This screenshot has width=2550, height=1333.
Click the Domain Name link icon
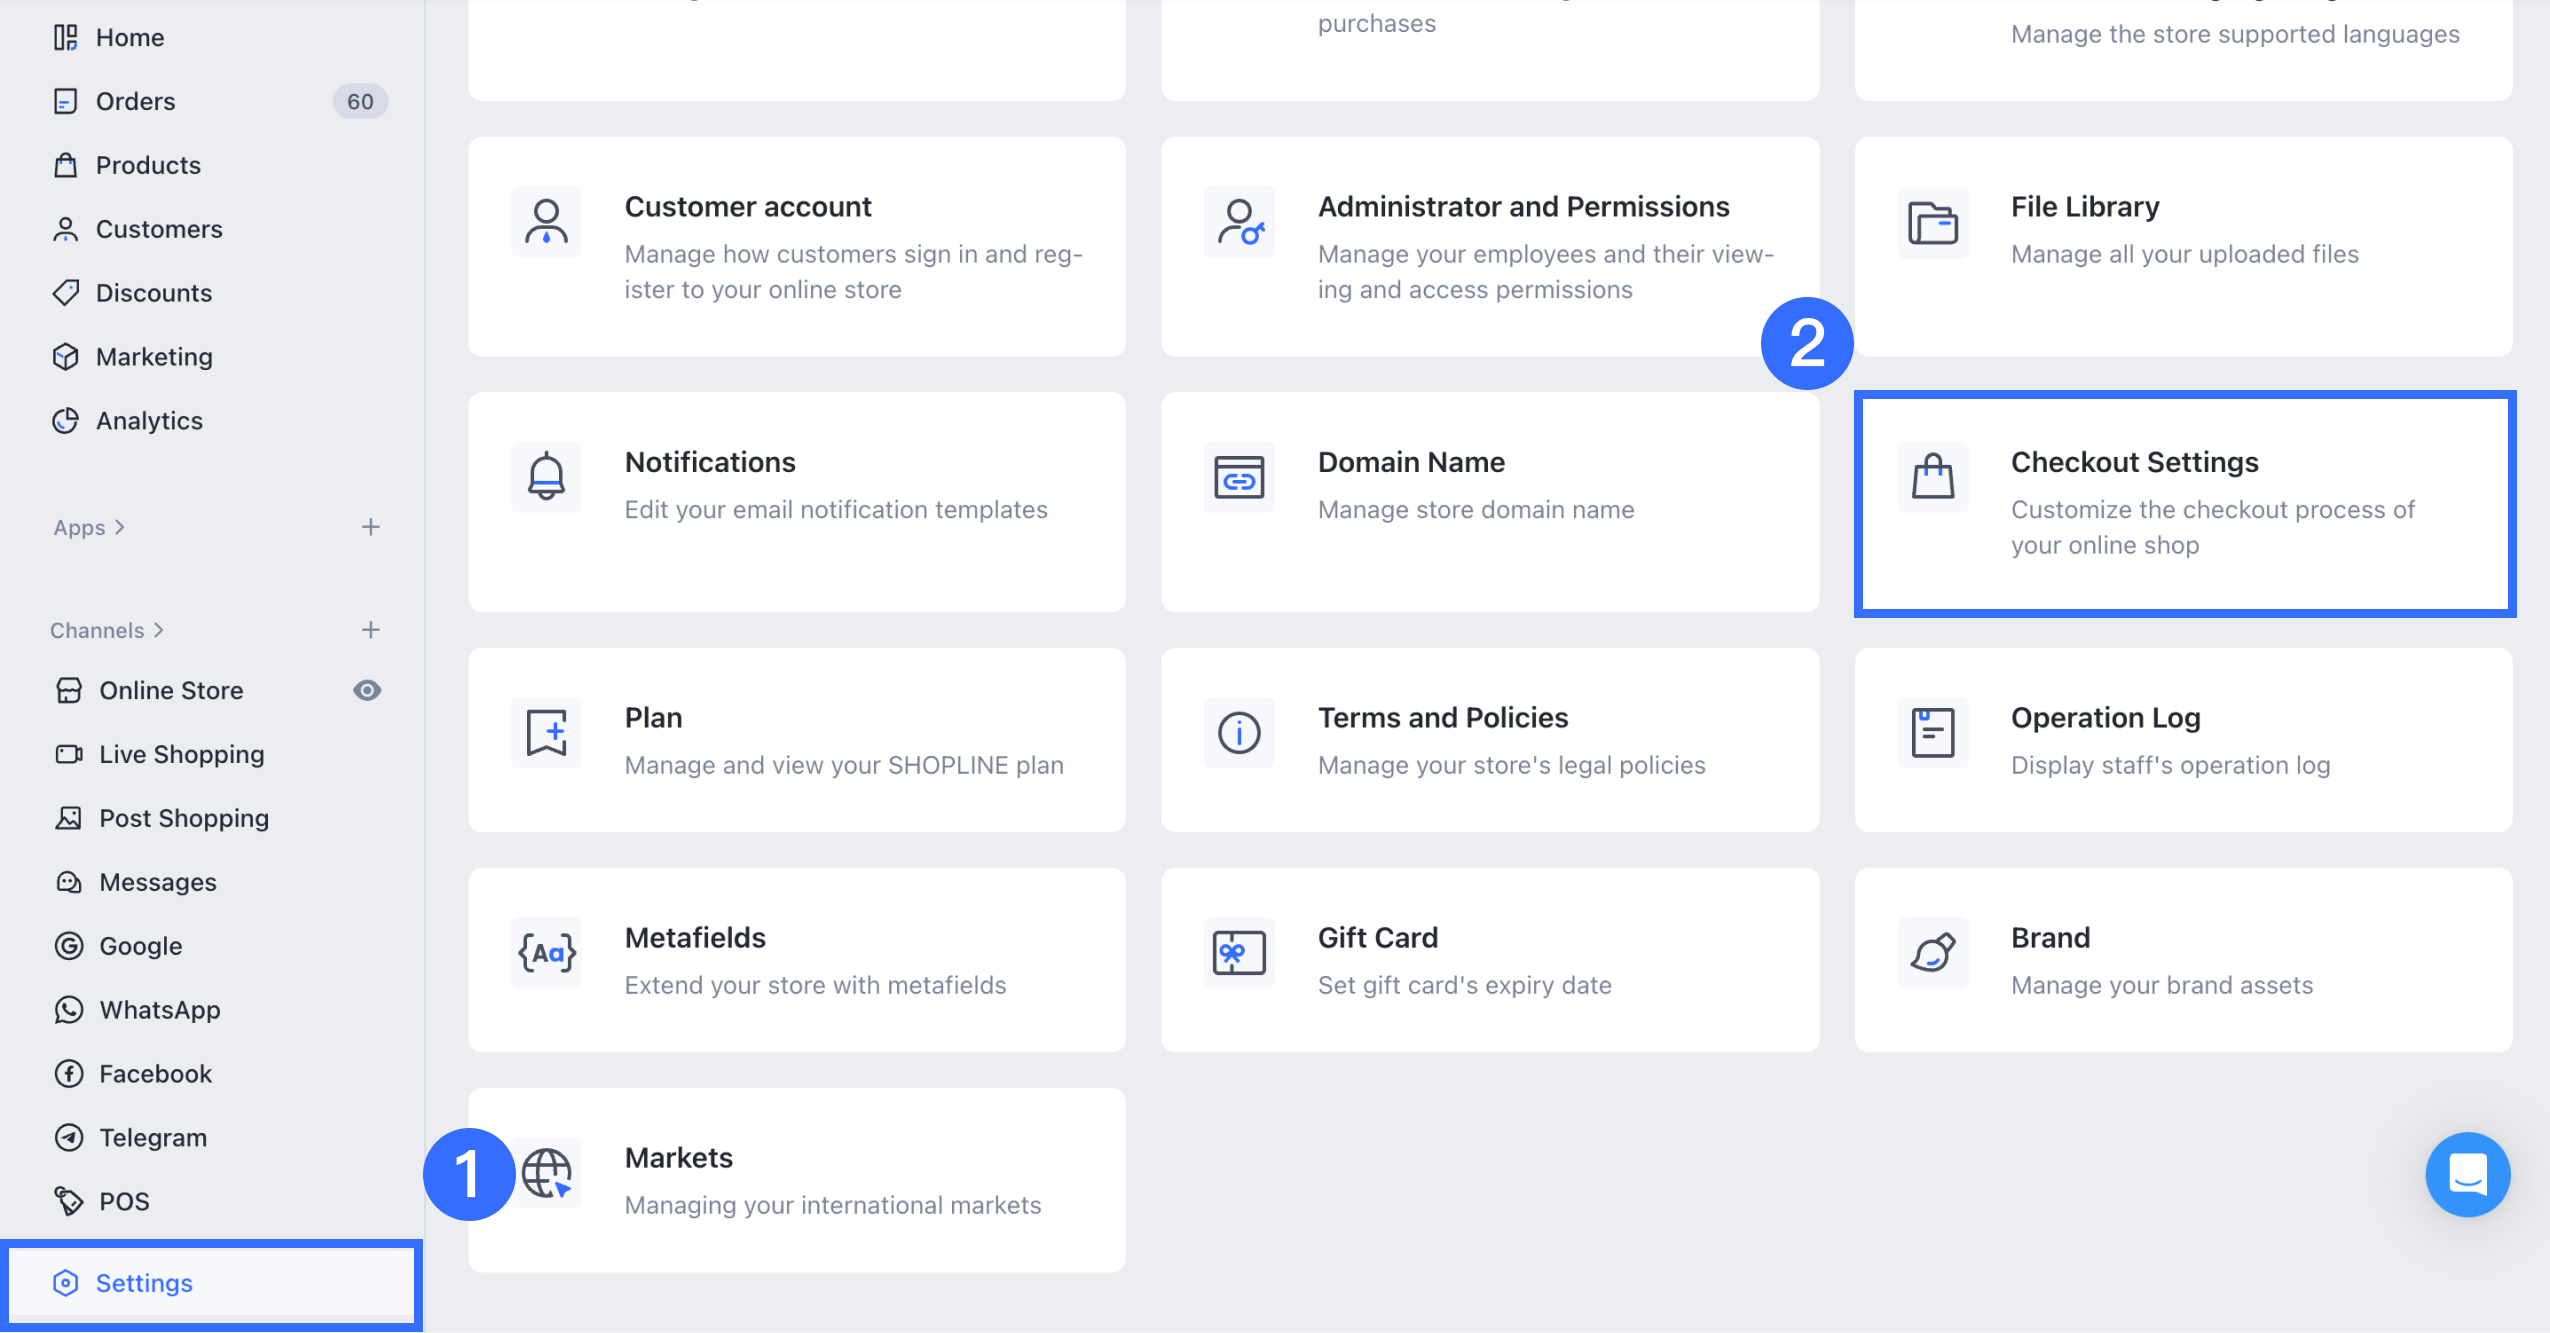[1239, 477]
